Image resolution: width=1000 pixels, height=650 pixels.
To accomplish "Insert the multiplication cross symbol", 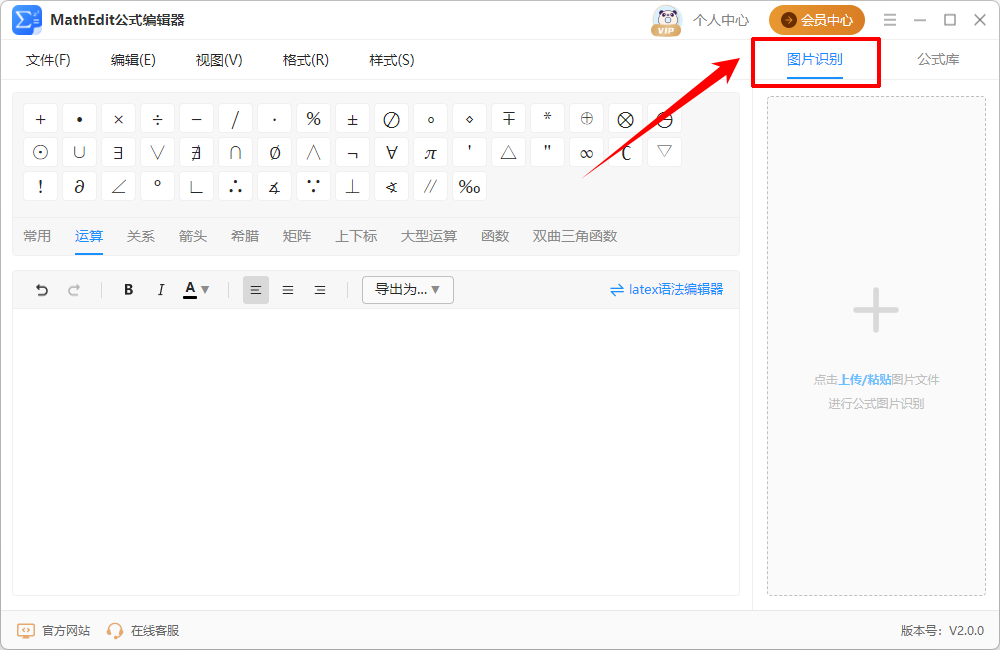I will [118, 119].
